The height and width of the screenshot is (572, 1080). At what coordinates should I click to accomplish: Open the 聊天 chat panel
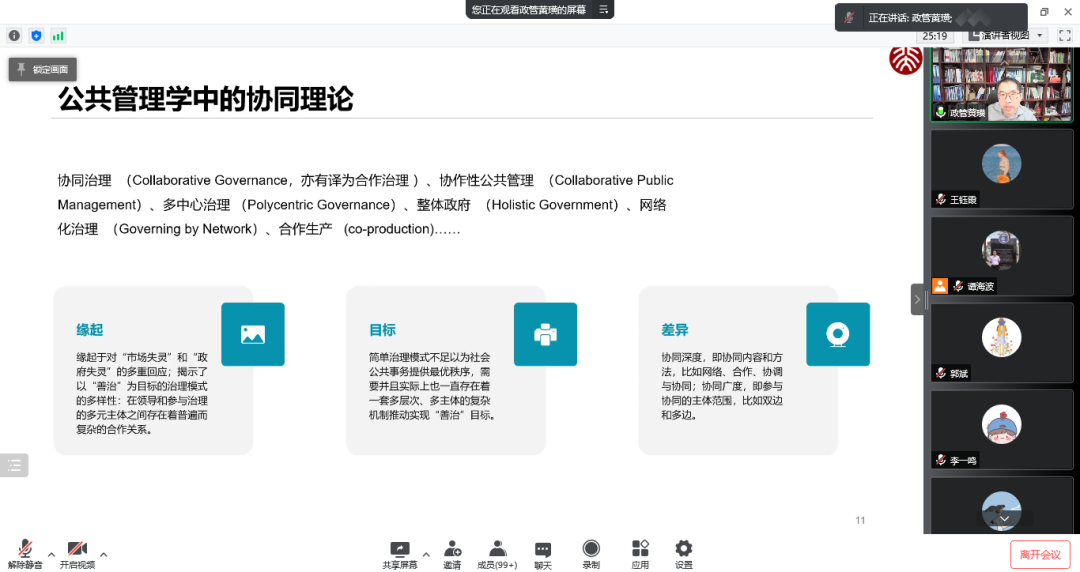click(x=542, y=552)
